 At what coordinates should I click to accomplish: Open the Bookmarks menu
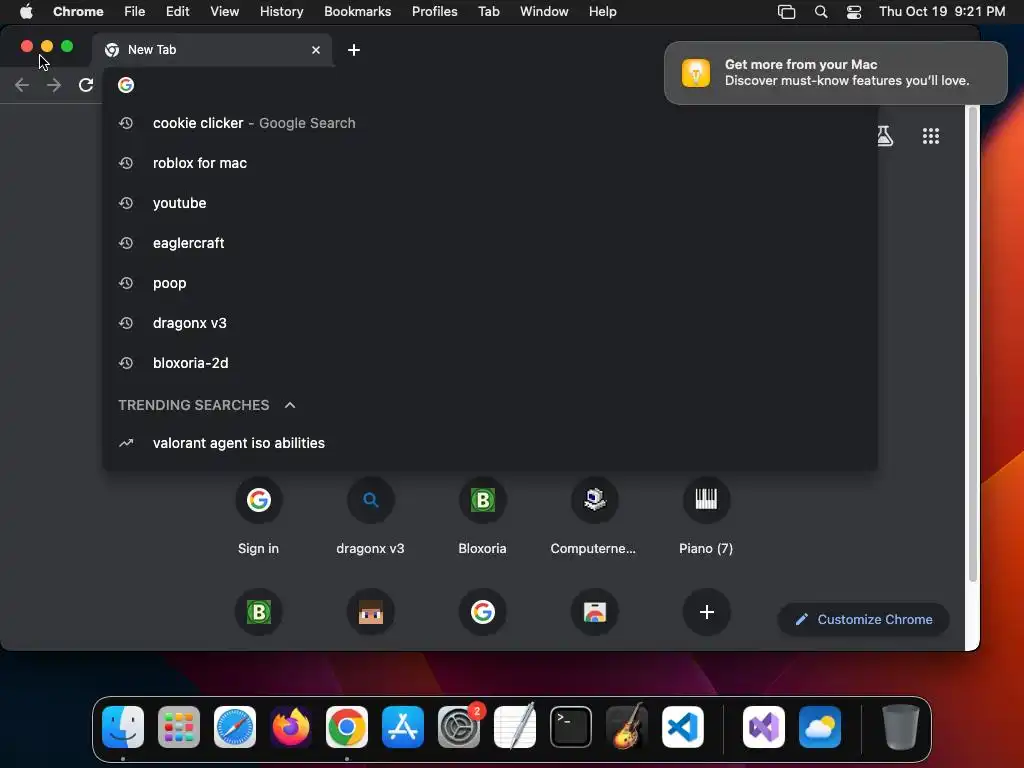click(x=357, y=11)
